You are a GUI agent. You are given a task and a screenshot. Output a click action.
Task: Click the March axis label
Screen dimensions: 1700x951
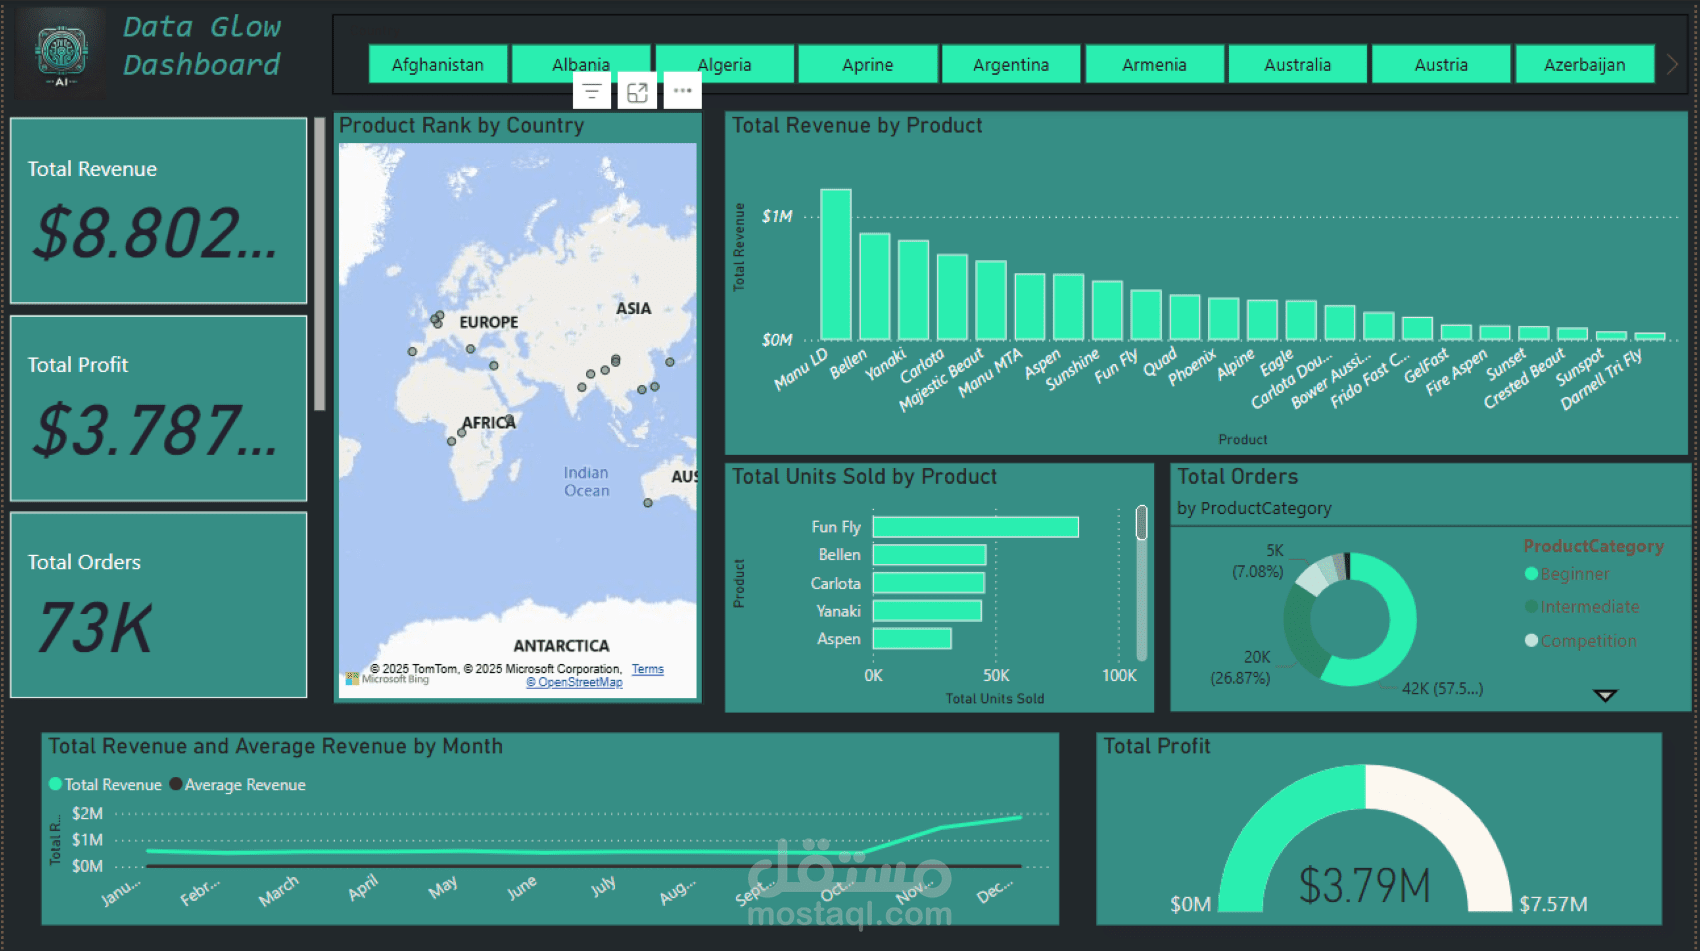pos(278,891)
